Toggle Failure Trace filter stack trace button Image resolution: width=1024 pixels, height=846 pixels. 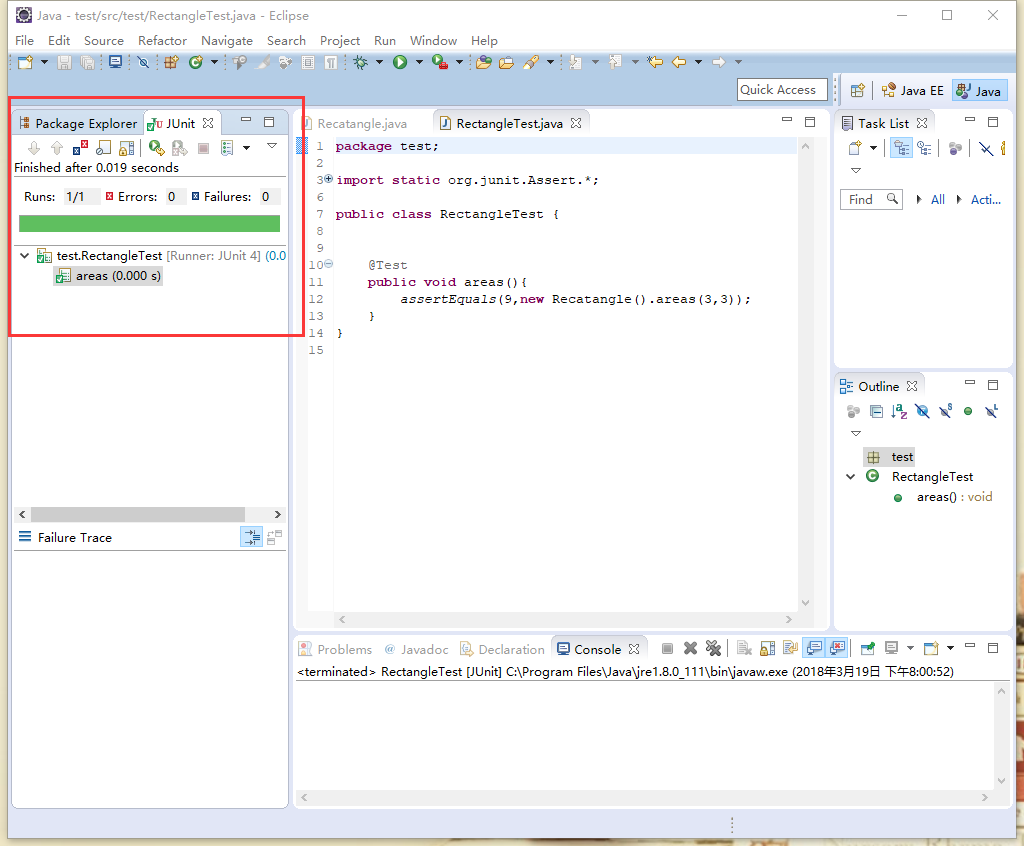tap(251, 537)
